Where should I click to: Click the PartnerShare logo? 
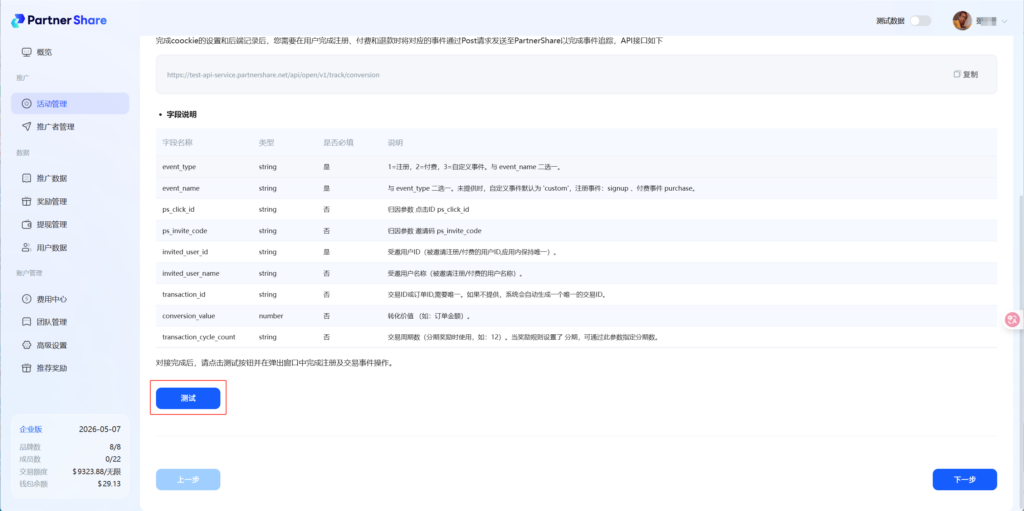pos(62,20)
